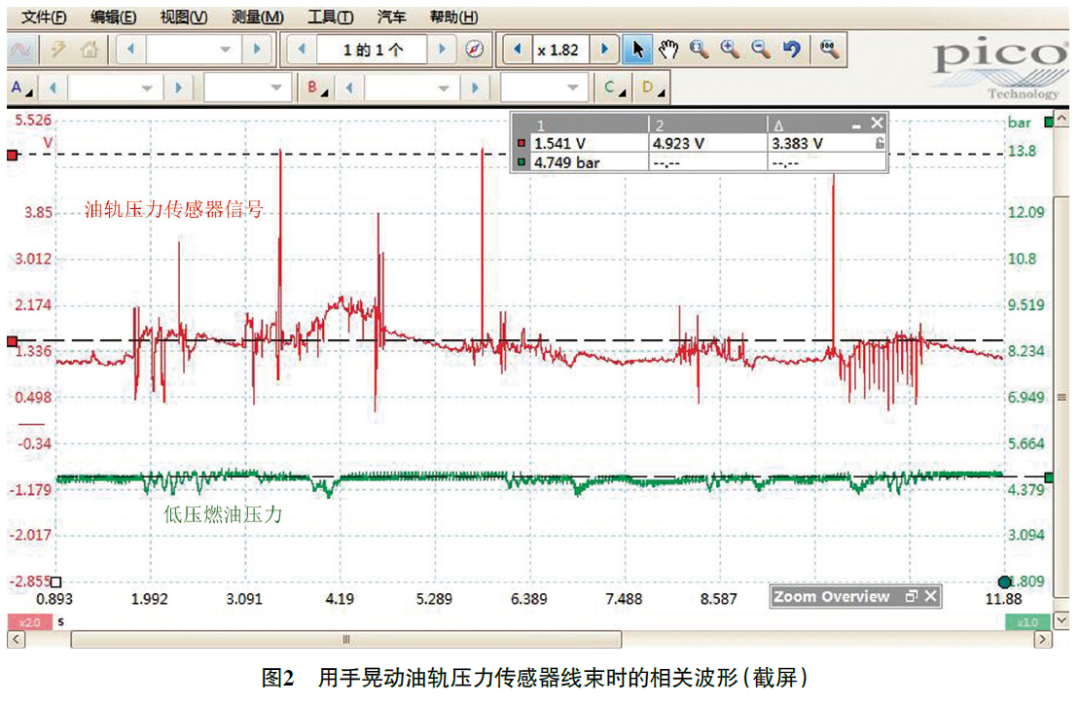
Task: Close the Zoom Overview window
Action: [931, 597]
